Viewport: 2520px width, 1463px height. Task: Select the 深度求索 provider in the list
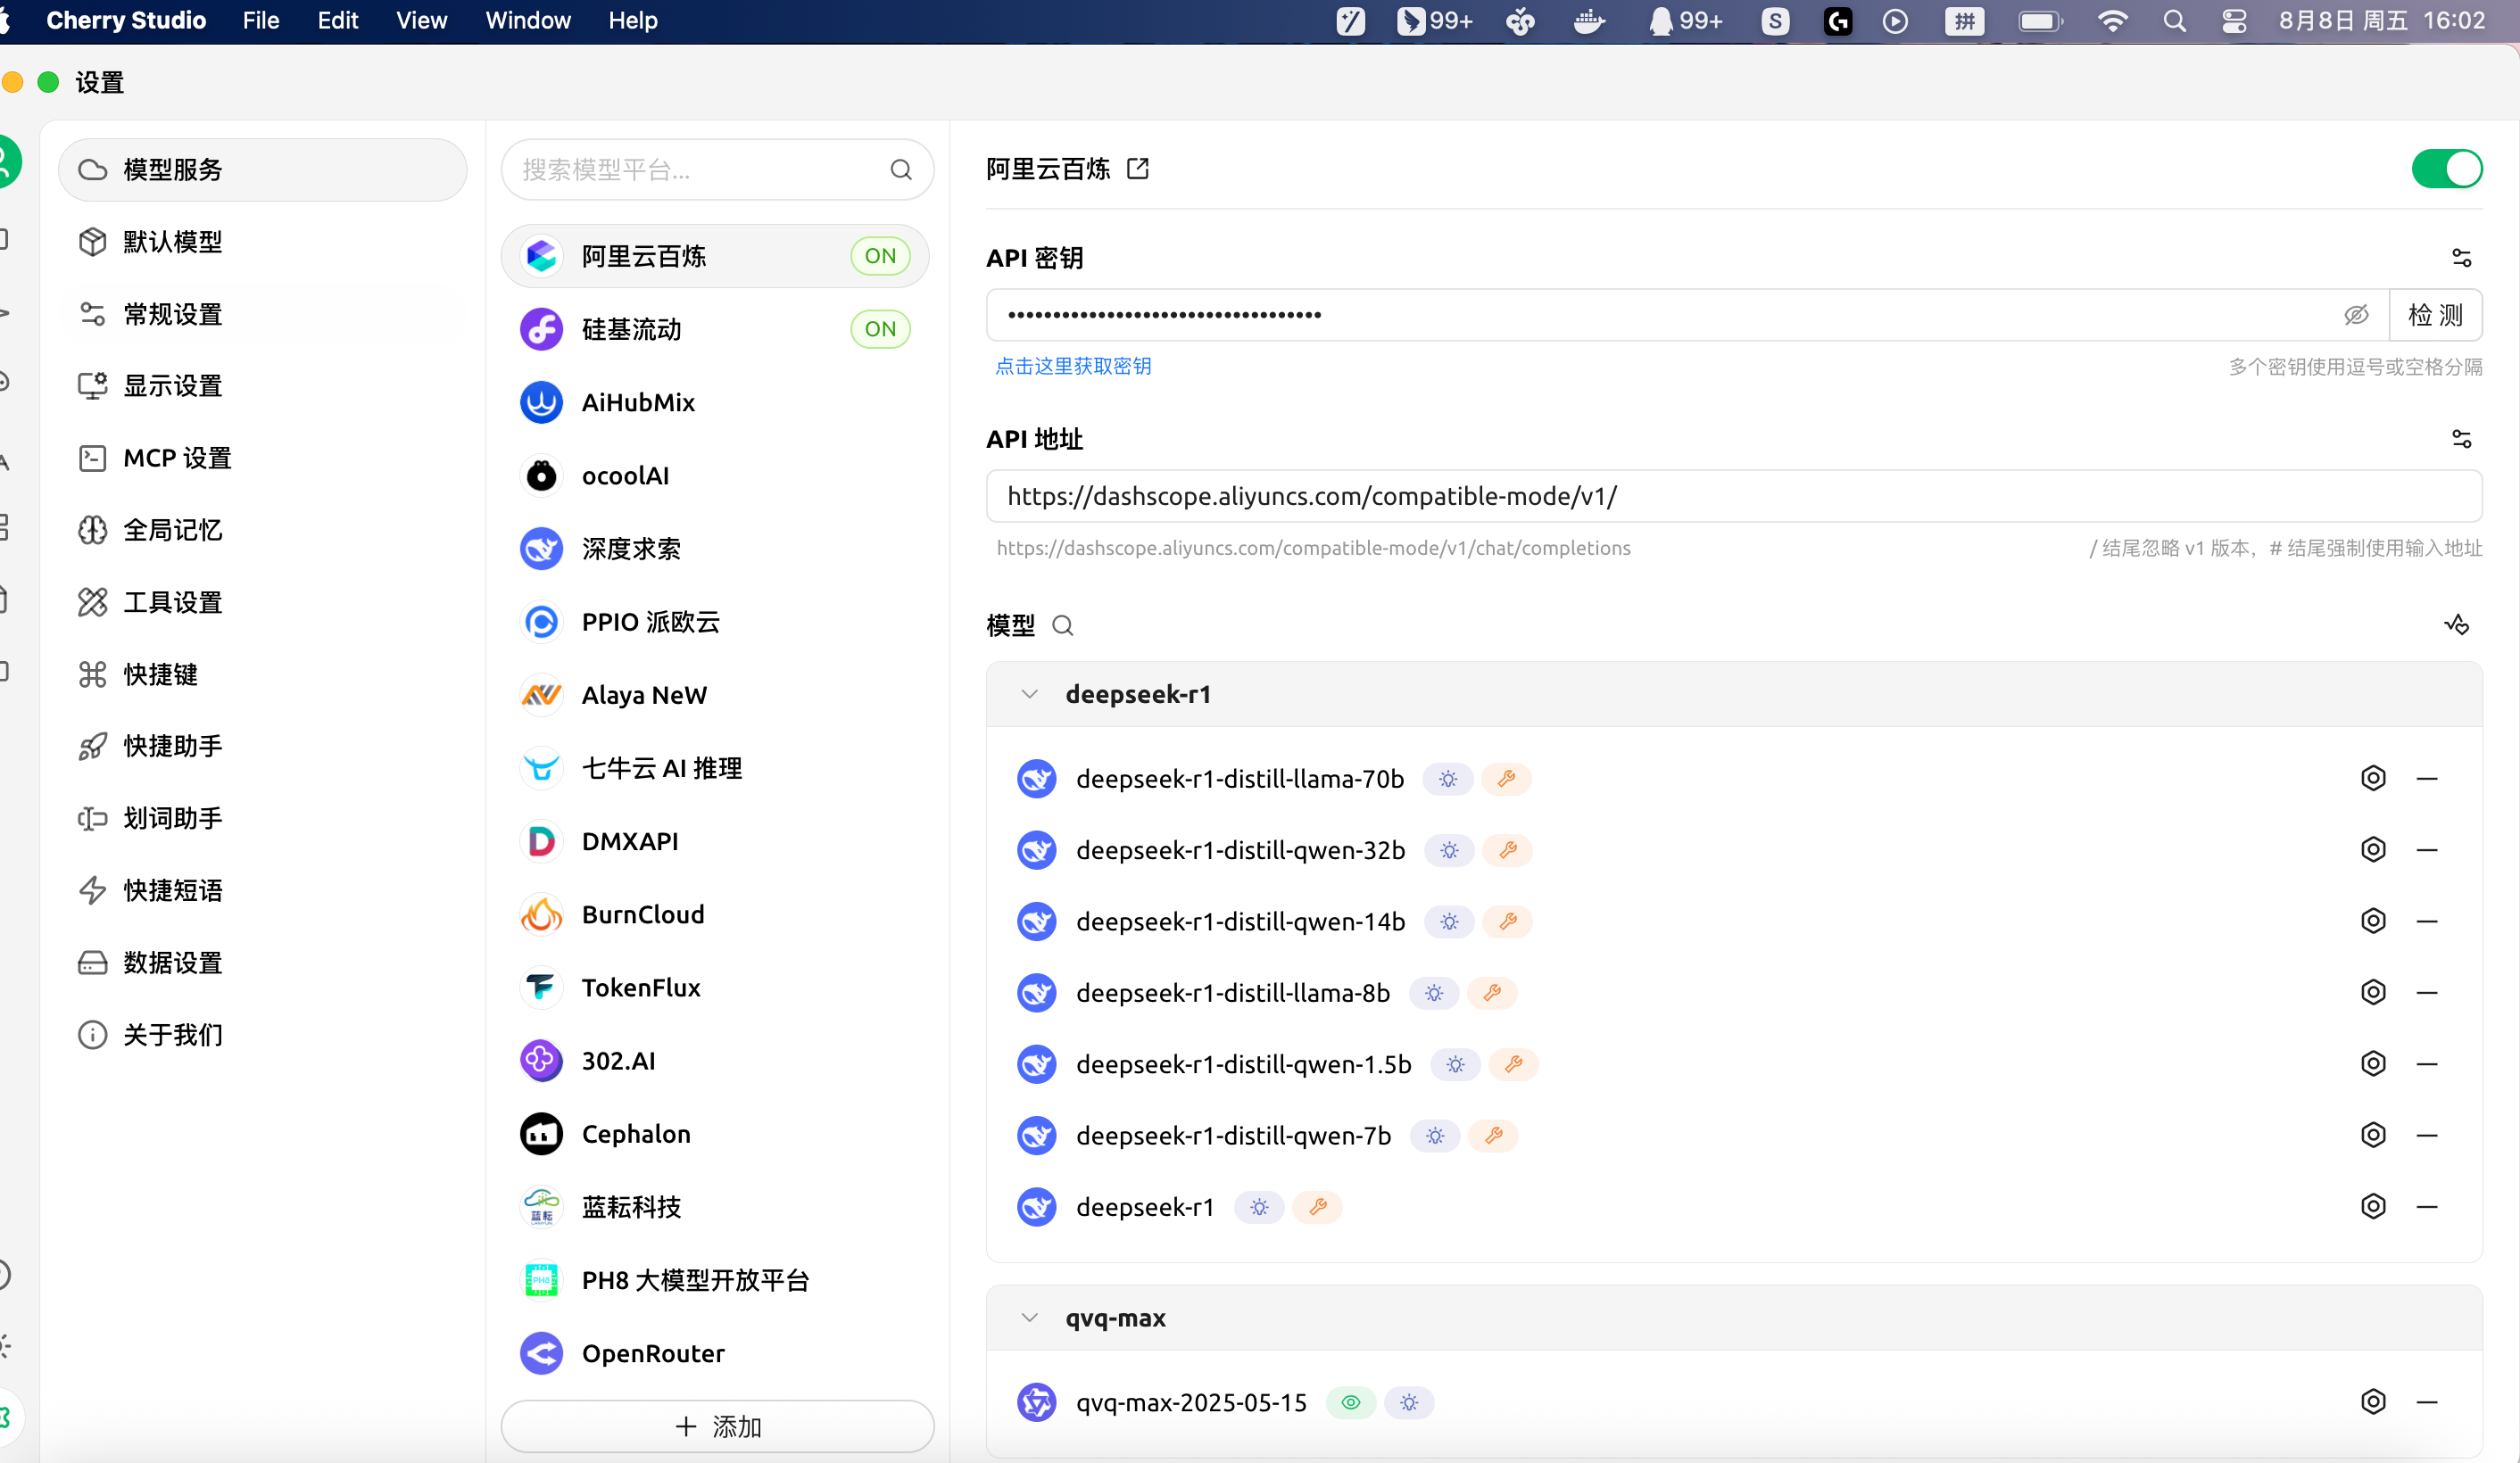point(630,549)
